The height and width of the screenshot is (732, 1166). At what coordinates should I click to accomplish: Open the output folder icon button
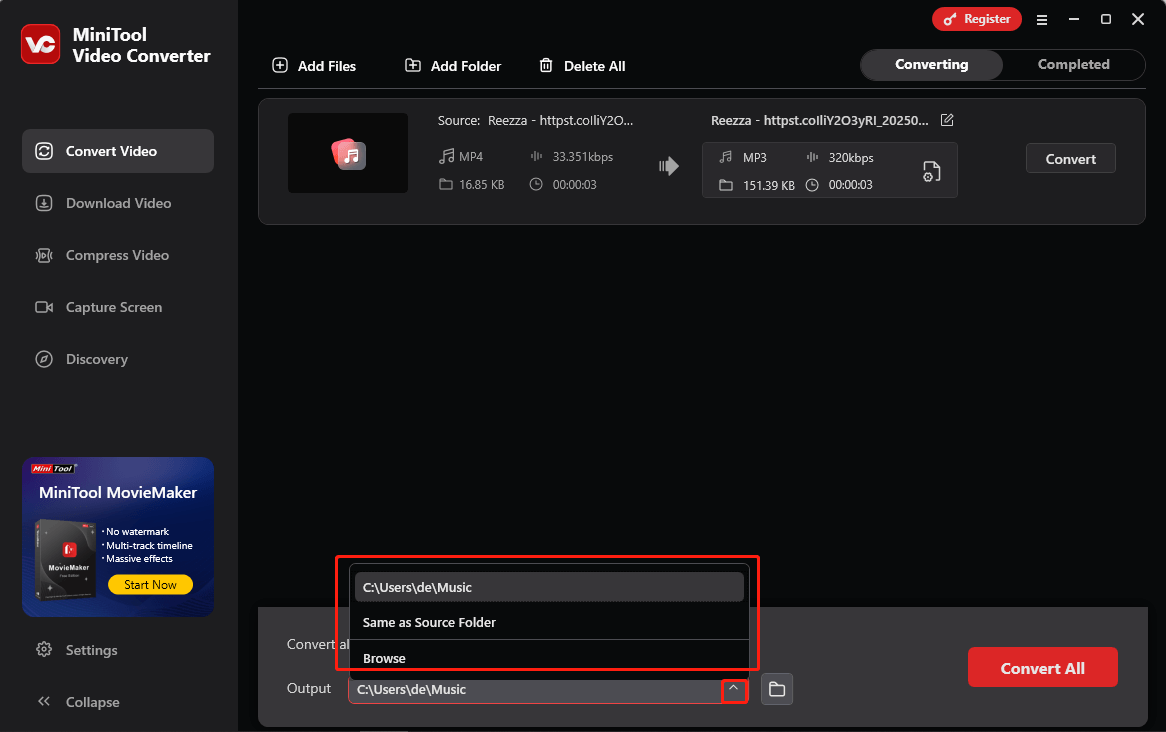[x=776, y=689]
